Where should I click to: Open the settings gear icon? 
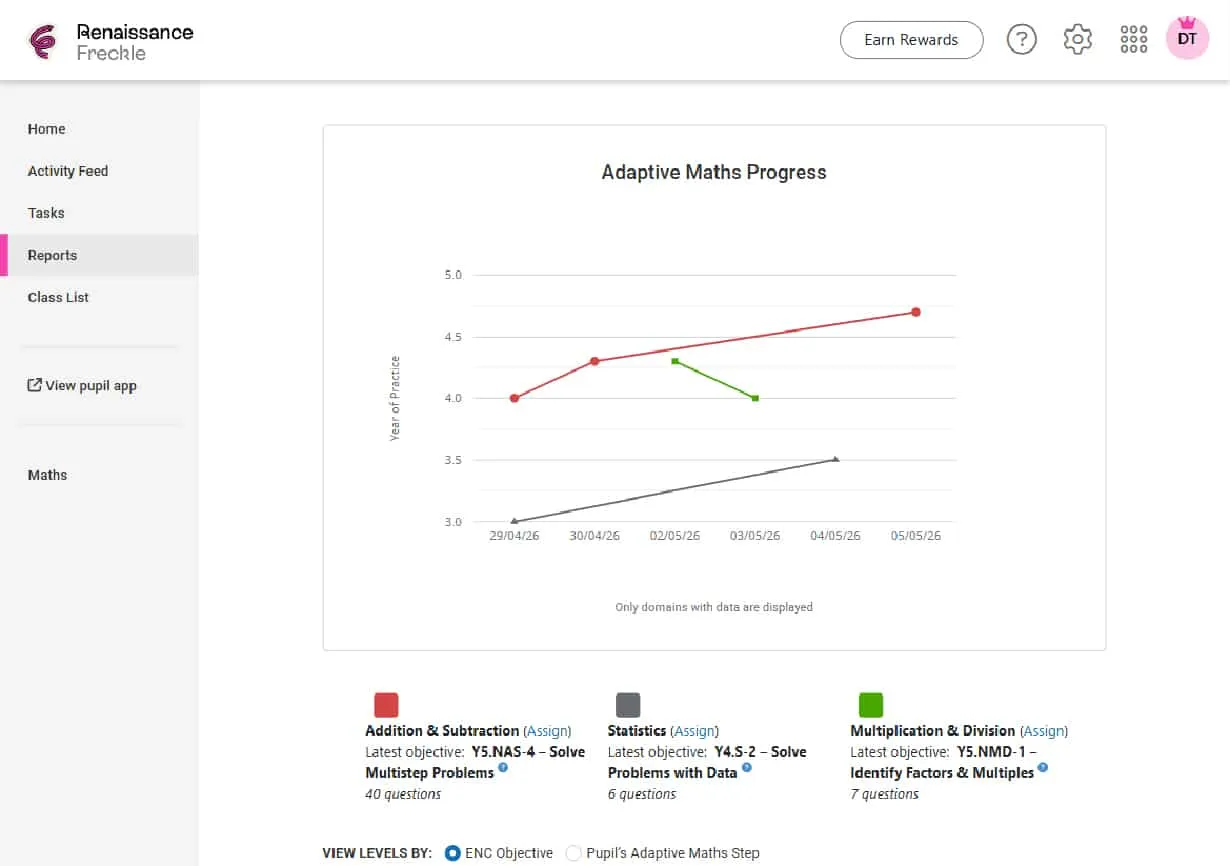[1077, 40]
